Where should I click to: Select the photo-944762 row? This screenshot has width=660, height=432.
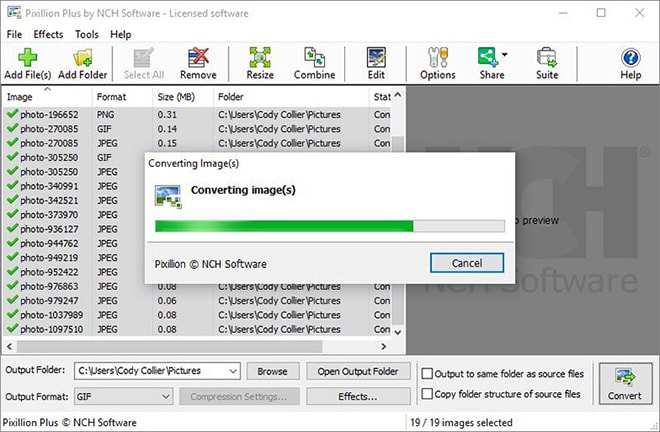[74, 243]
